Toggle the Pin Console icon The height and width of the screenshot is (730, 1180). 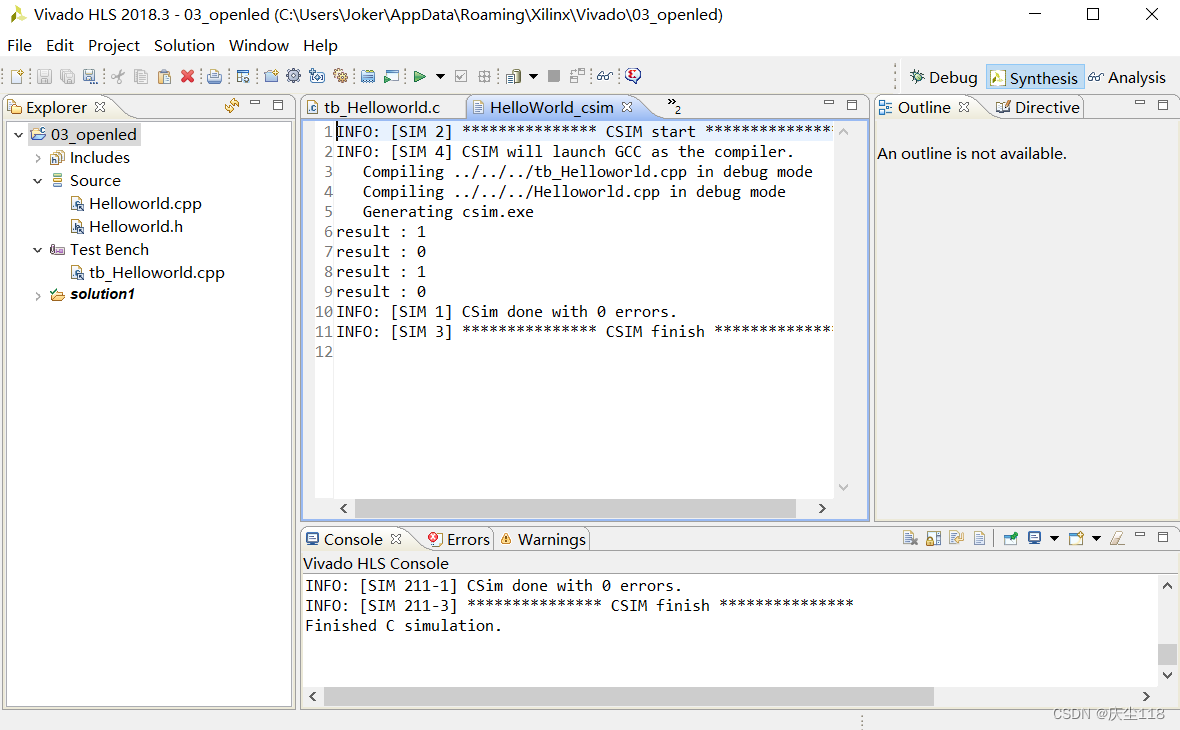pyautogui.click(x=1011, y=538)
